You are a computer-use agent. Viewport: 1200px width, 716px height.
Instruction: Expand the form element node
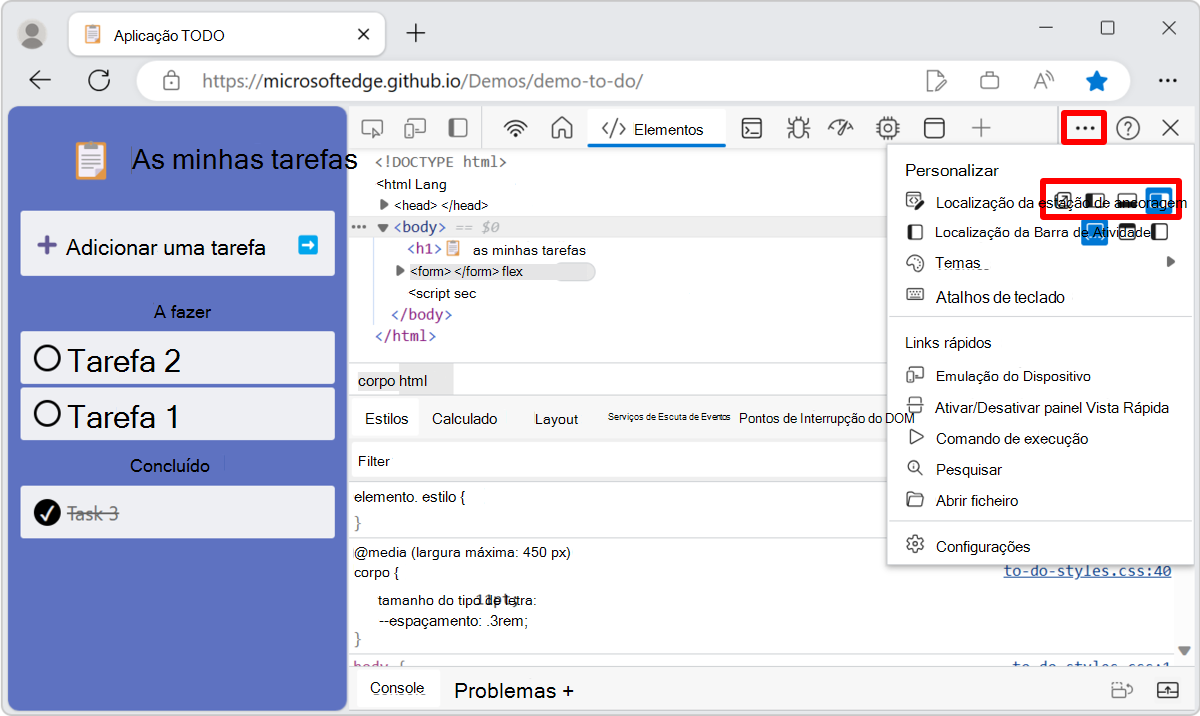tap(400, 270)
